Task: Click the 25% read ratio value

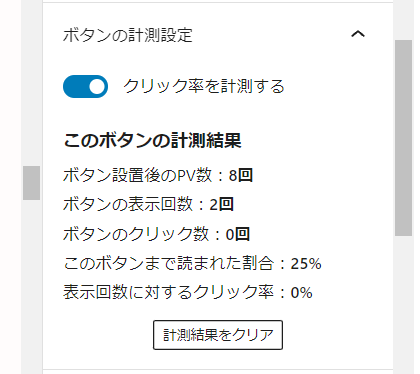Action: (306, 264)
